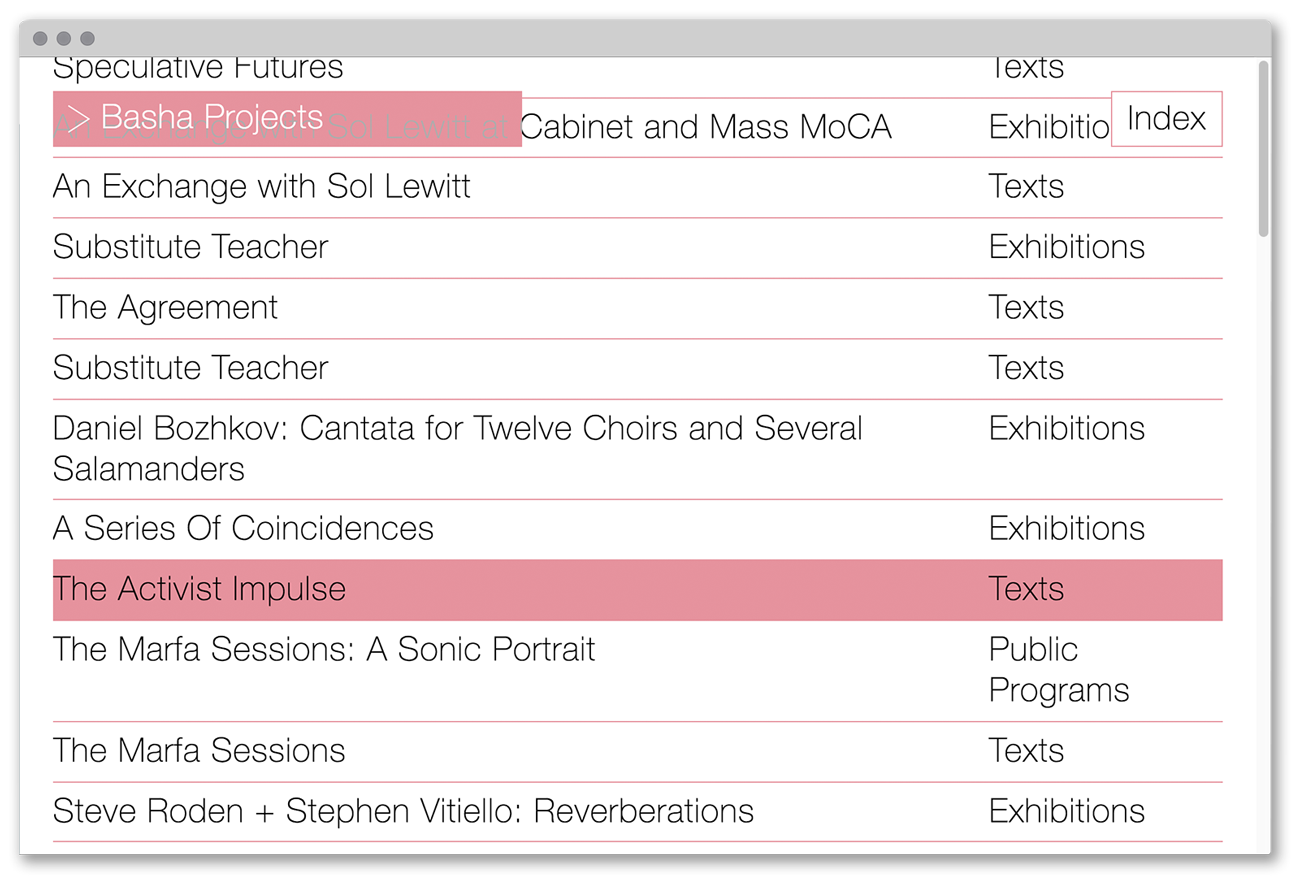The height and width of the screenshot is (880, 1300).
Task: Open the Basha Projects header link
Action: tap(212, 118)
